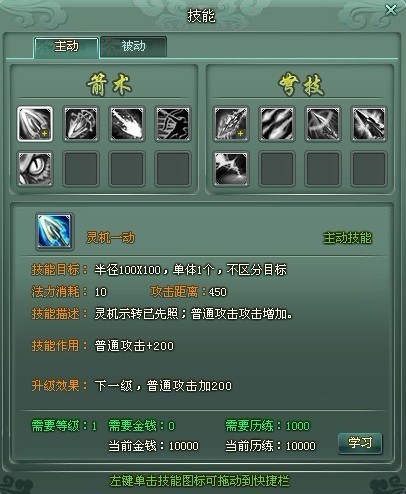
Task: Close the 技能 skill window
Action: [391, 10]
